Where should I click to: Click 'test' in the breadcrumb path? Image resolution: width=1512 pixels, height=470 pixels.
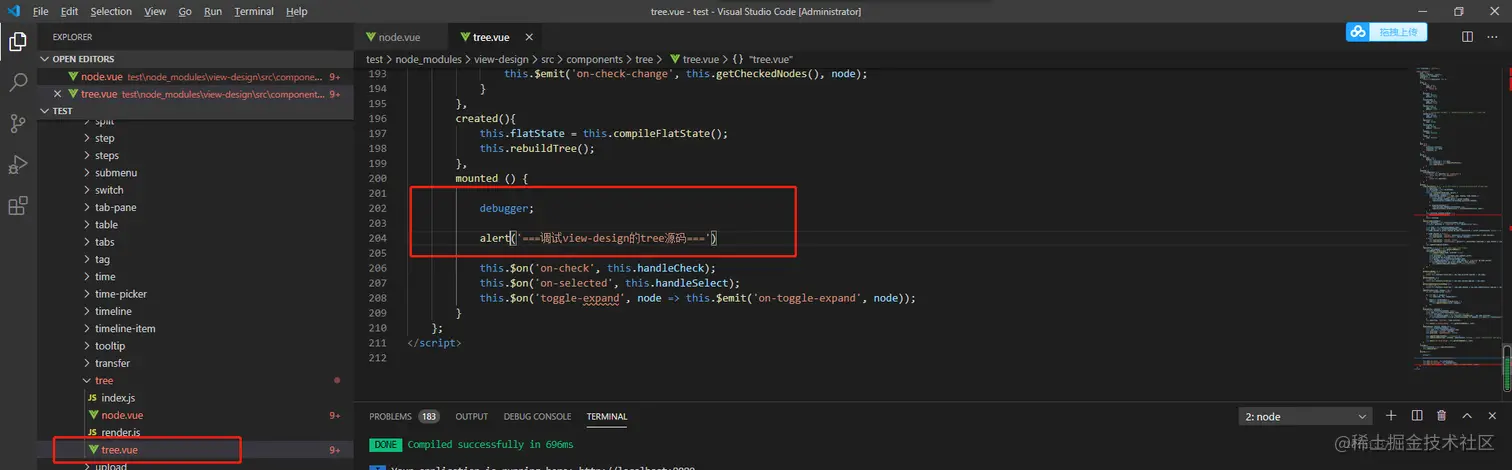click(374, 59)
